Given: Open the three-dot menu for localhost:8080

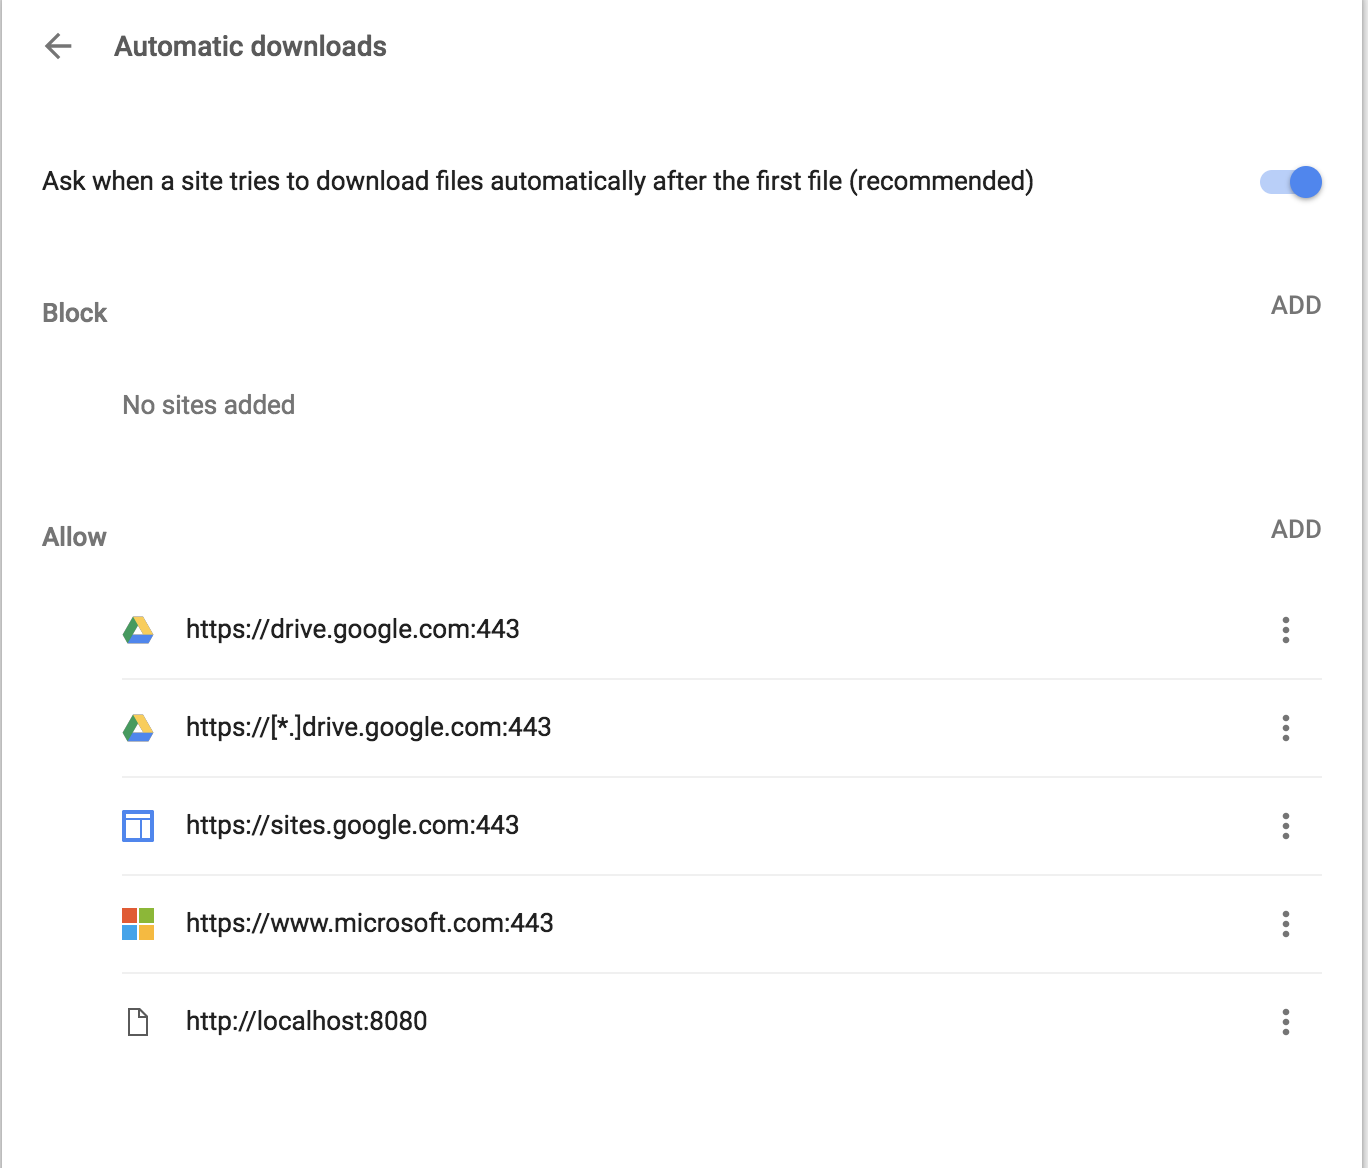Looking at the screenshot, I should click(1285, 1022).
